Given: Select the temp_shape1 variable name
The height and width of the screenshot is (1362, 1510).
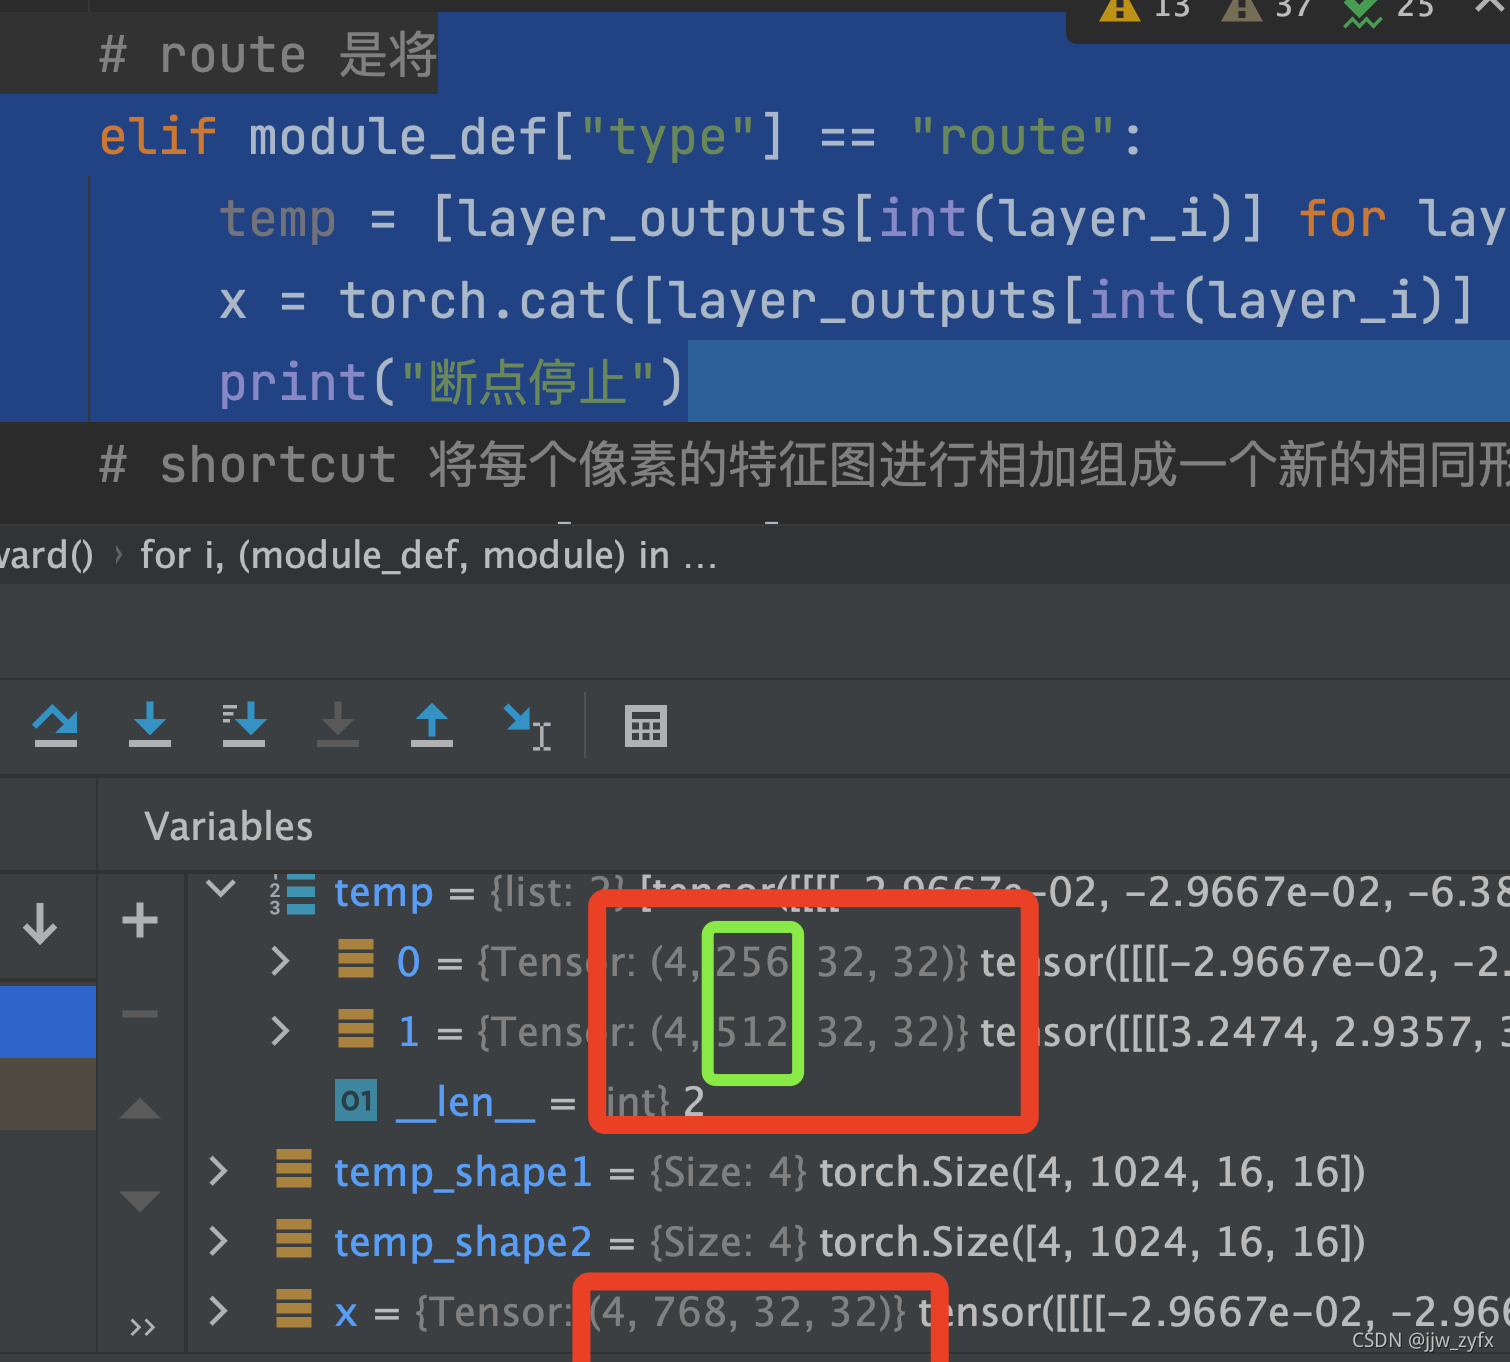Looking at the screenshot, I should (x=462, y=1171).
